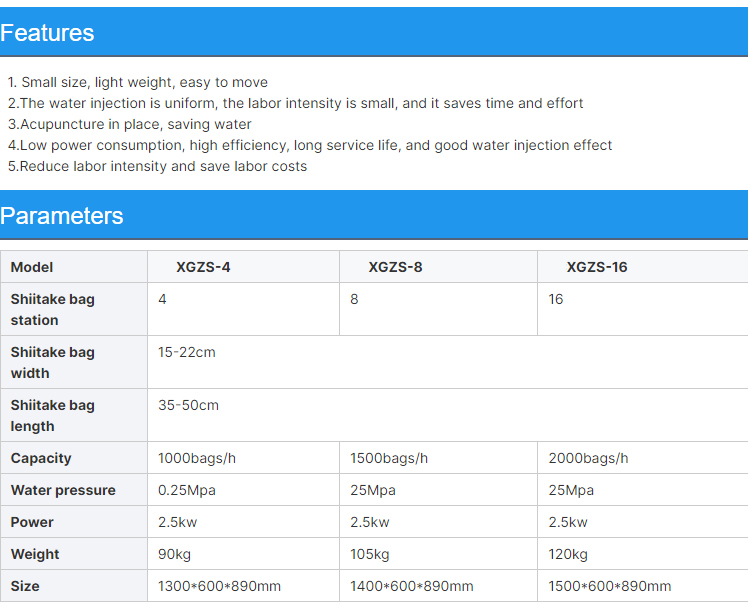This screenshot has height=609, width=748.
Task: Click the Model row label cell
Action: (74, 267)
